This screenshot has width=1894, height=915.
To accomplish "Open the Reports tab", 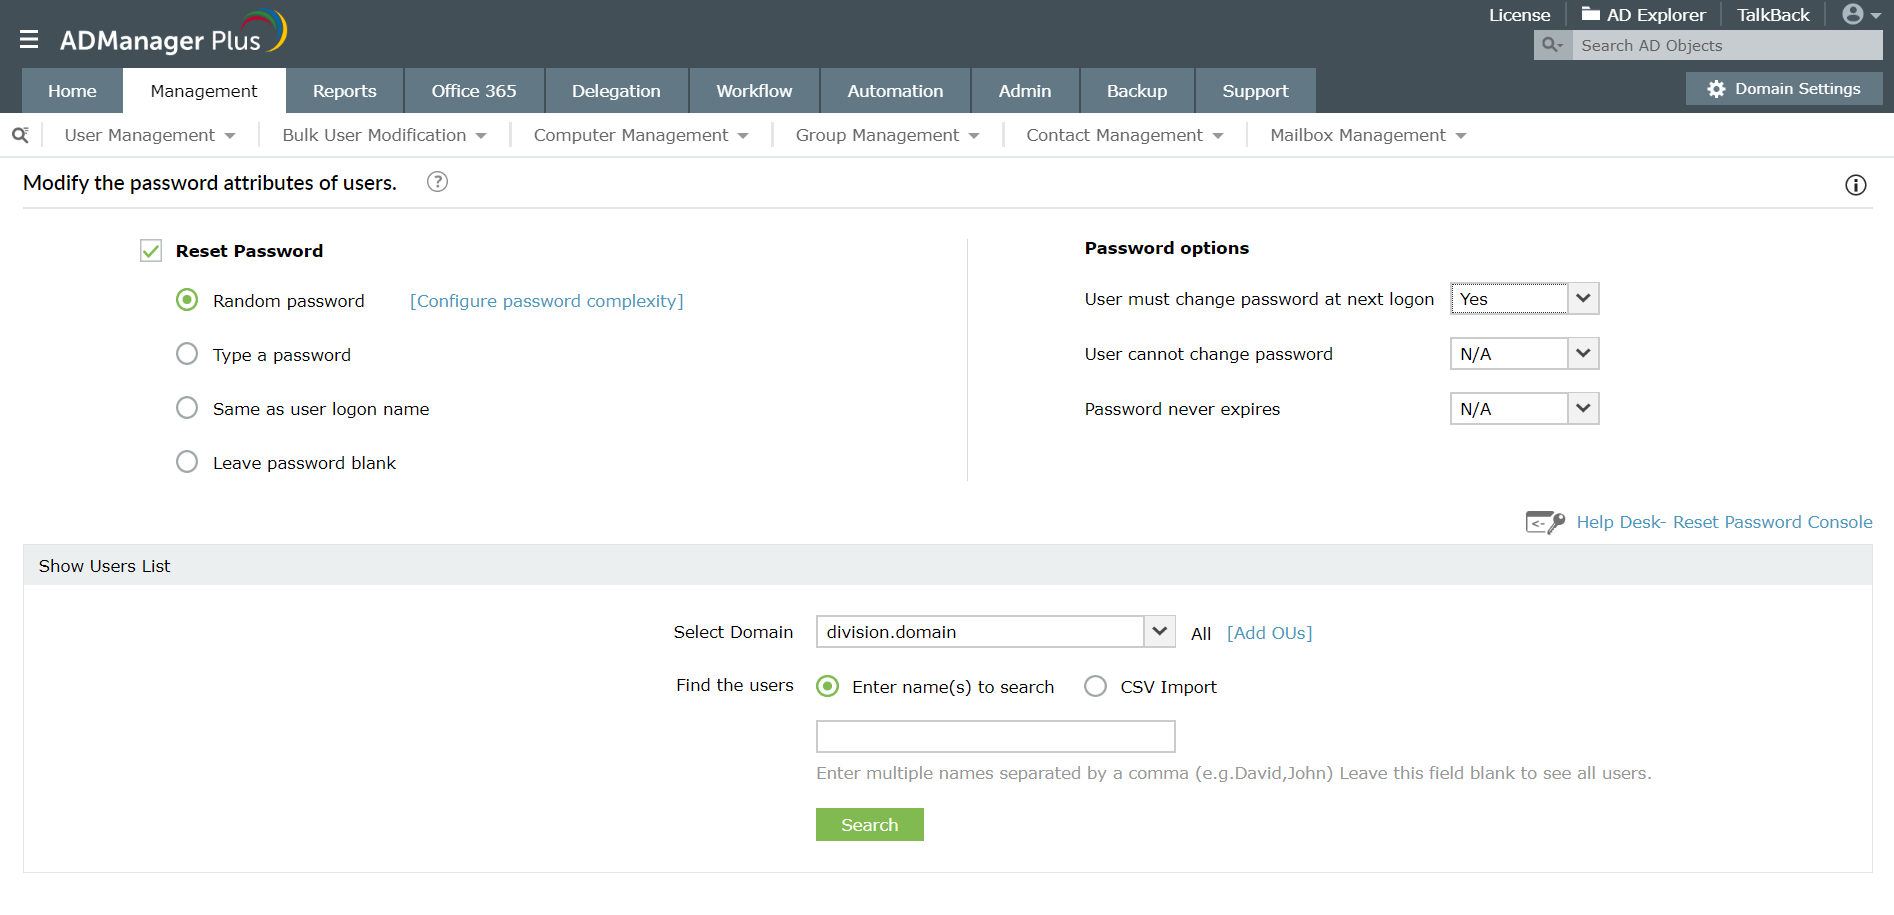I will [x=345, y=91].
